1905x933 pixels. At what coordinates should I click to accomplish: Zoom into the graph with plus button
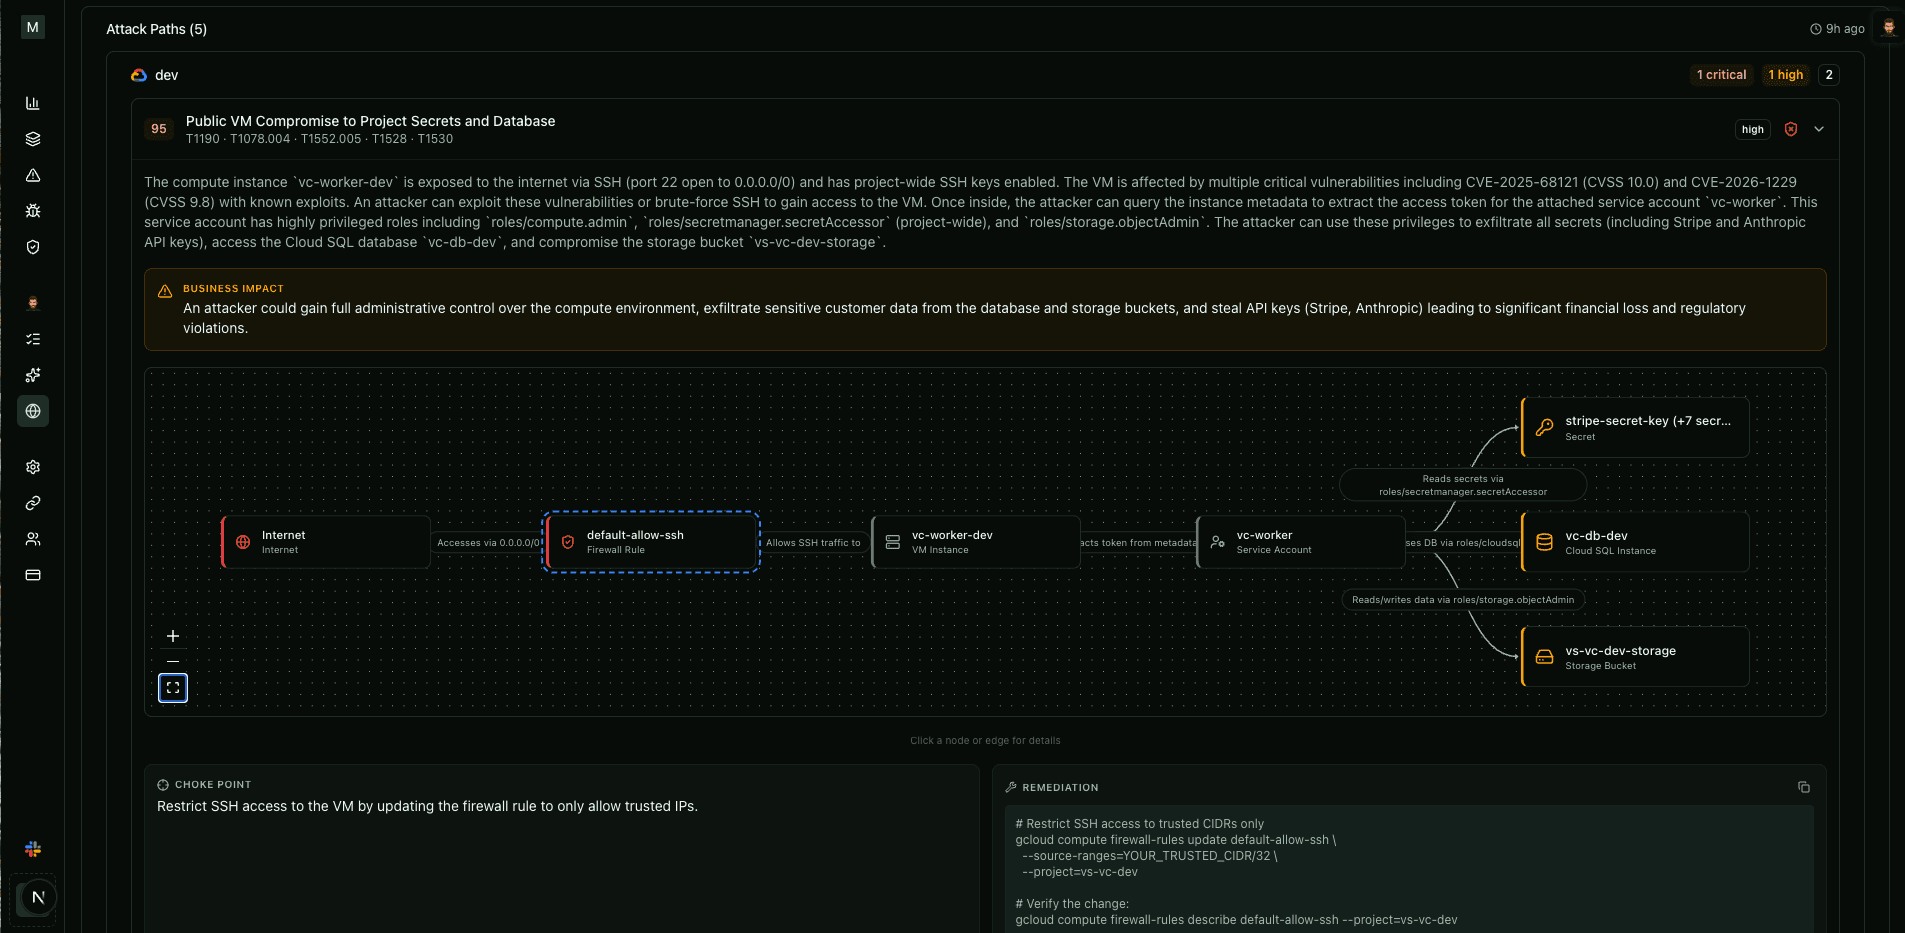point(173,636)
